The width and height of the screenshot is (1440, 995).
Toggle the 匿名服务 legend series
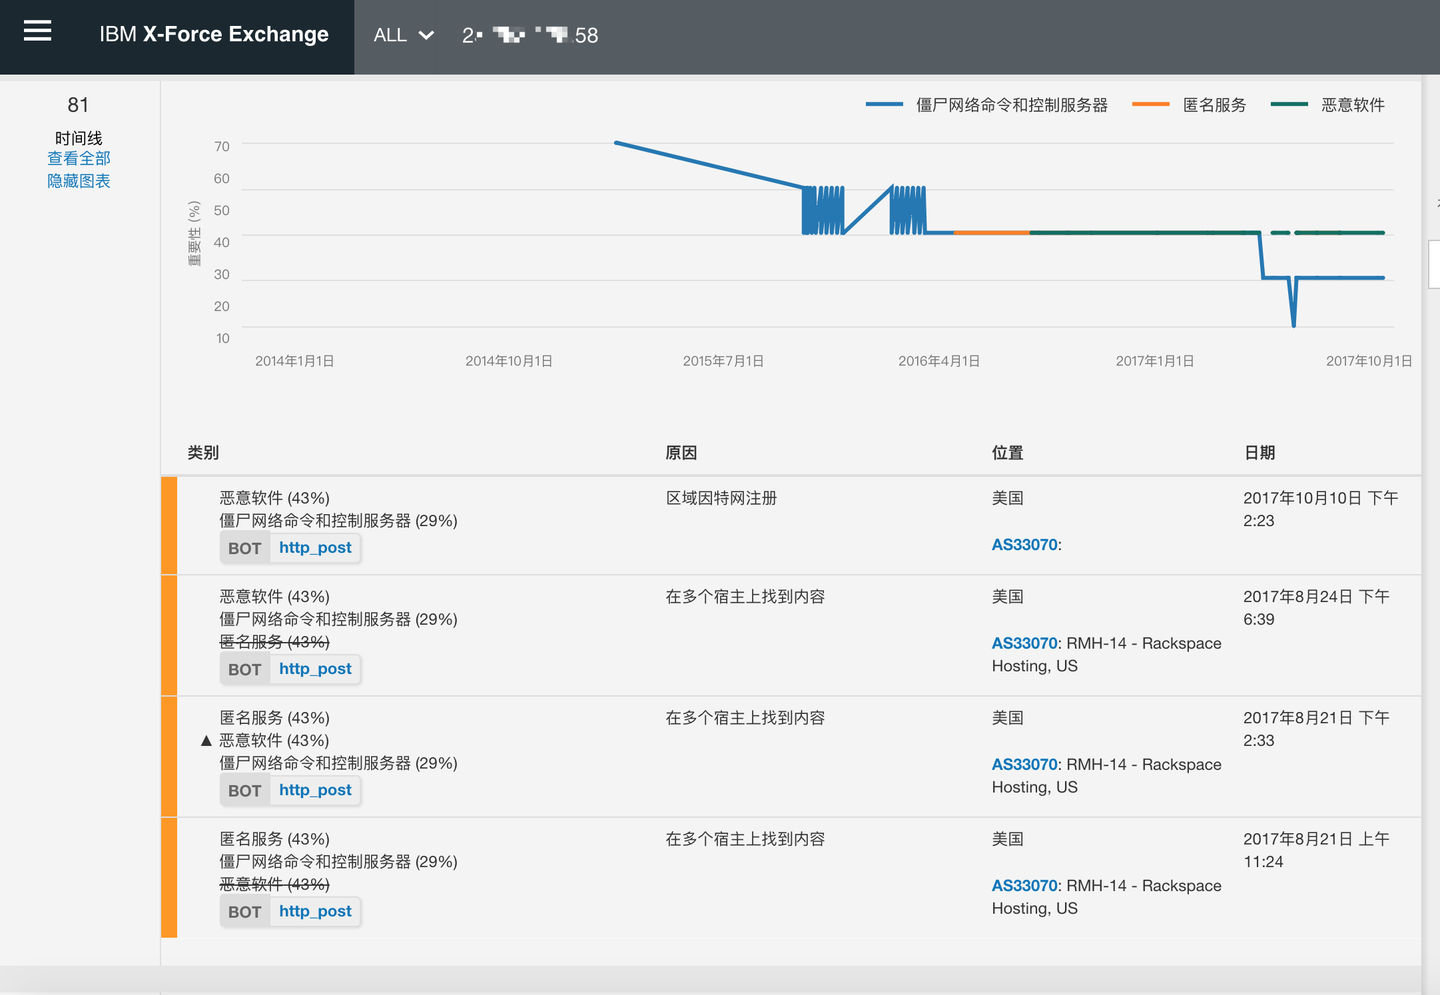coord(1214,105)
